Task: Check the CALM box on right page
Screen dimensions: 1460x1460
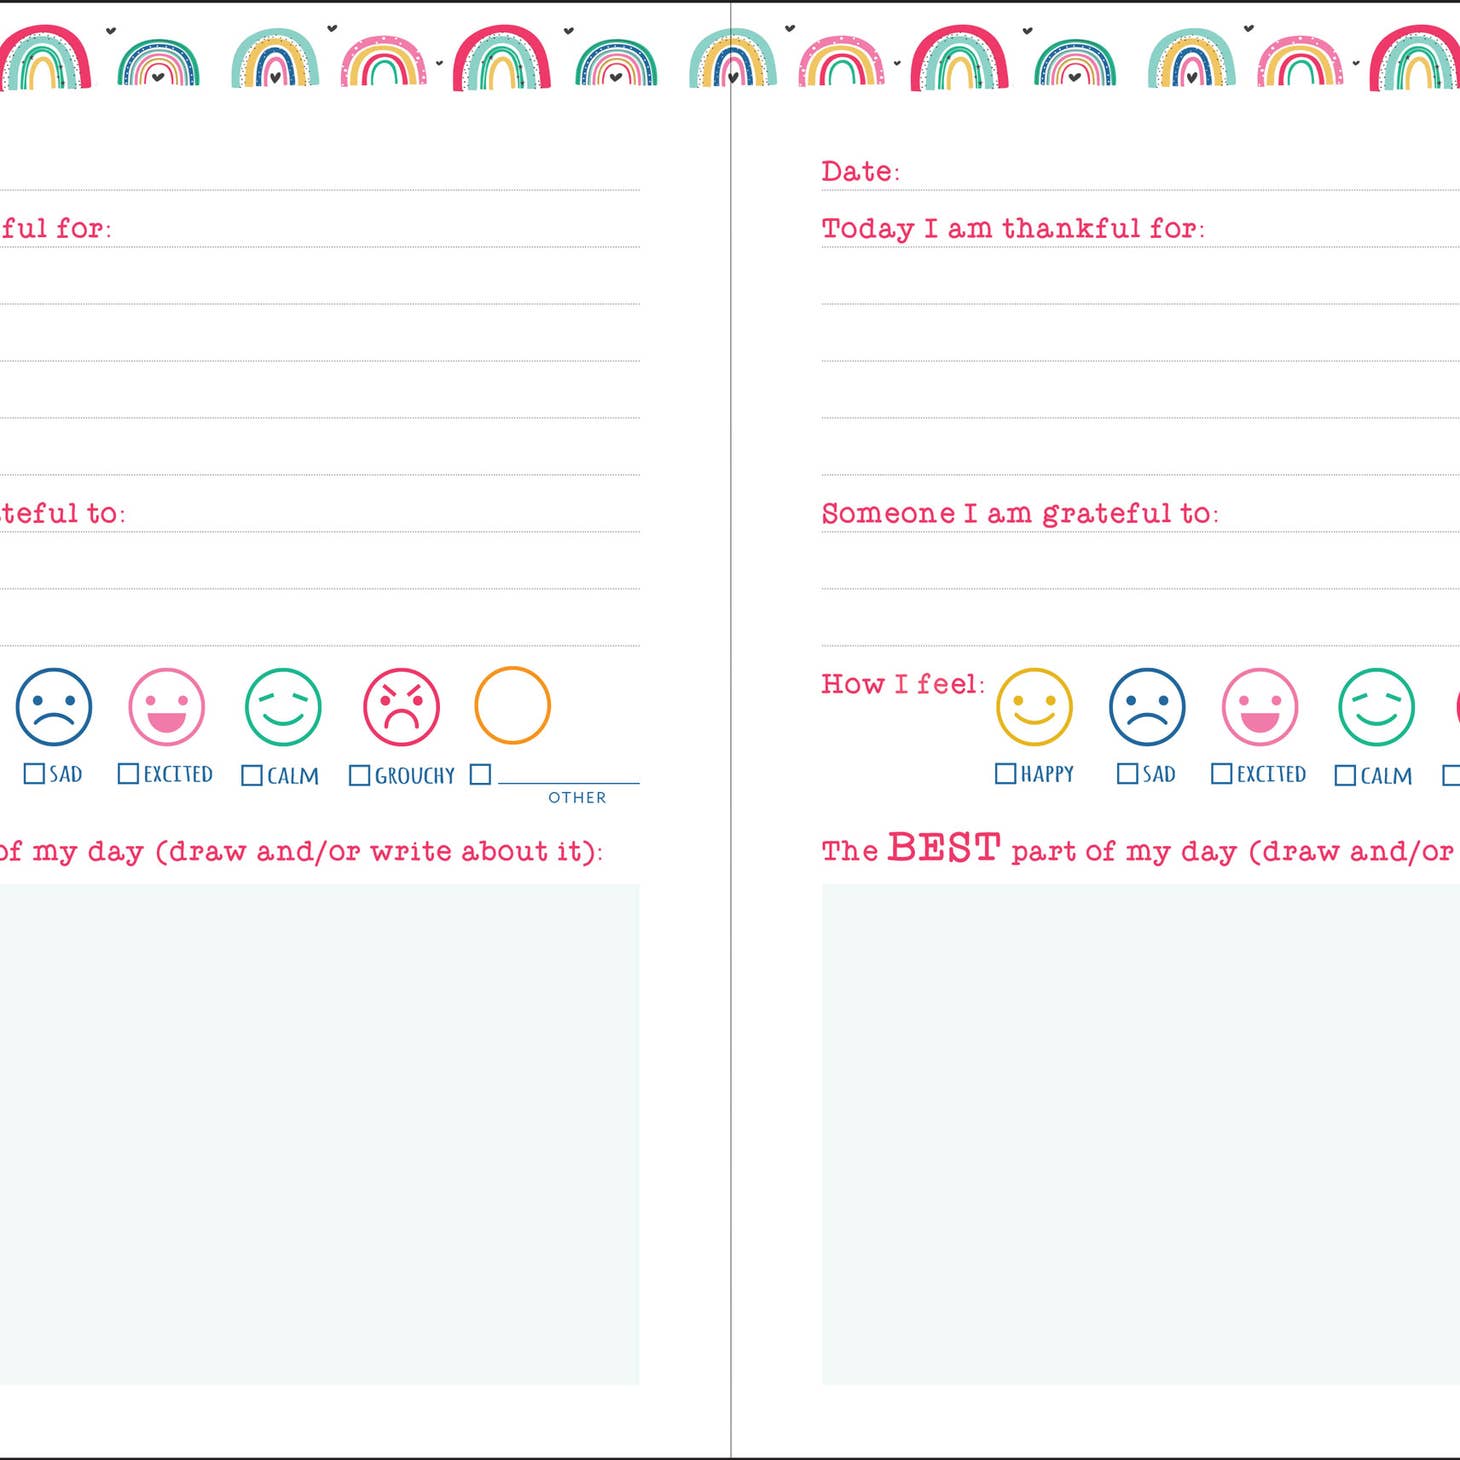Action: pos(1345,776)
